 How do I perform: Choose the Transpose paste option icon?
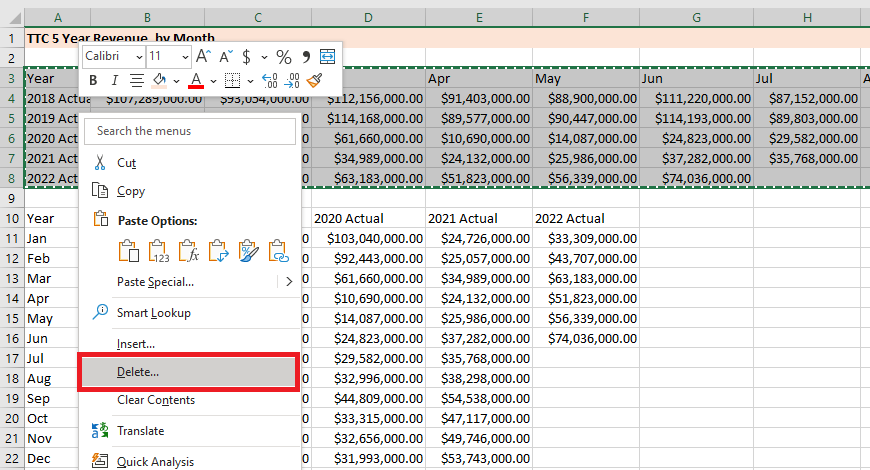[218, 250]
